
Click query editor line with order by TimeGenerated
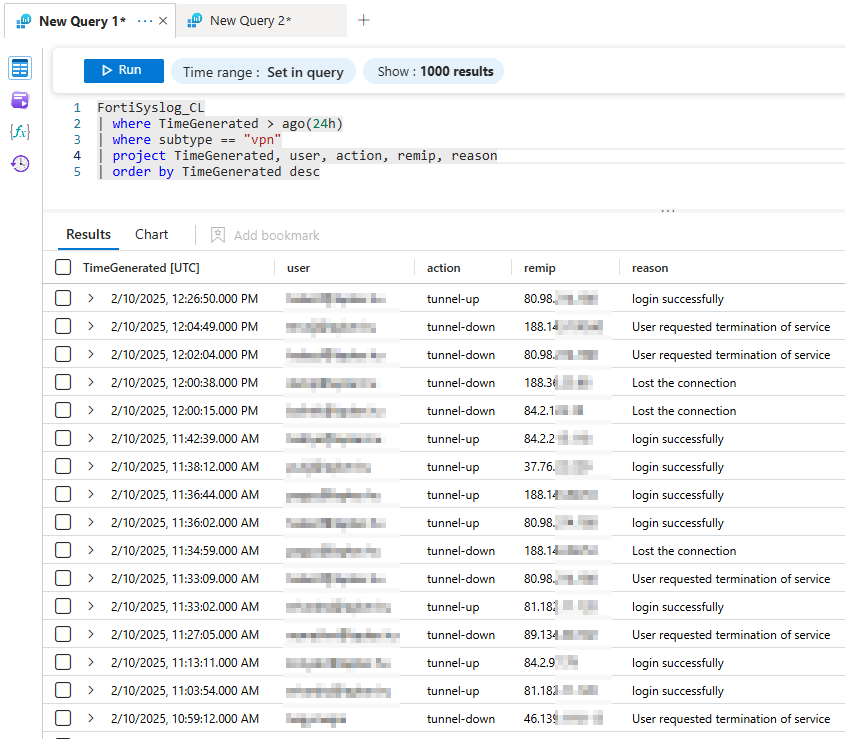216,171
